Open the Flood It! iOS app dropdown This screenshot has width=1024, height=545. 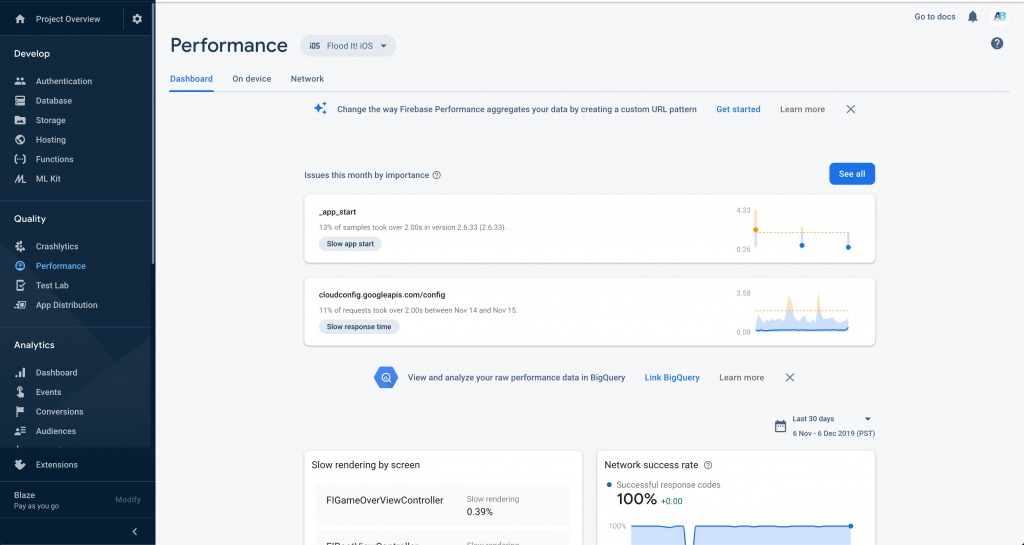coord(348,46)
